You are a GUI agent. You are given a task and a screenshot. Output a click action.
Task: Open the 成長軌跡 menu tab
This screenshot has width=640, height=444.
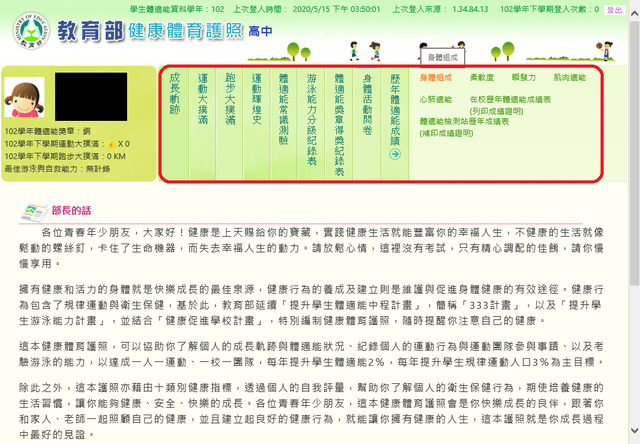(x=175, y=94)
